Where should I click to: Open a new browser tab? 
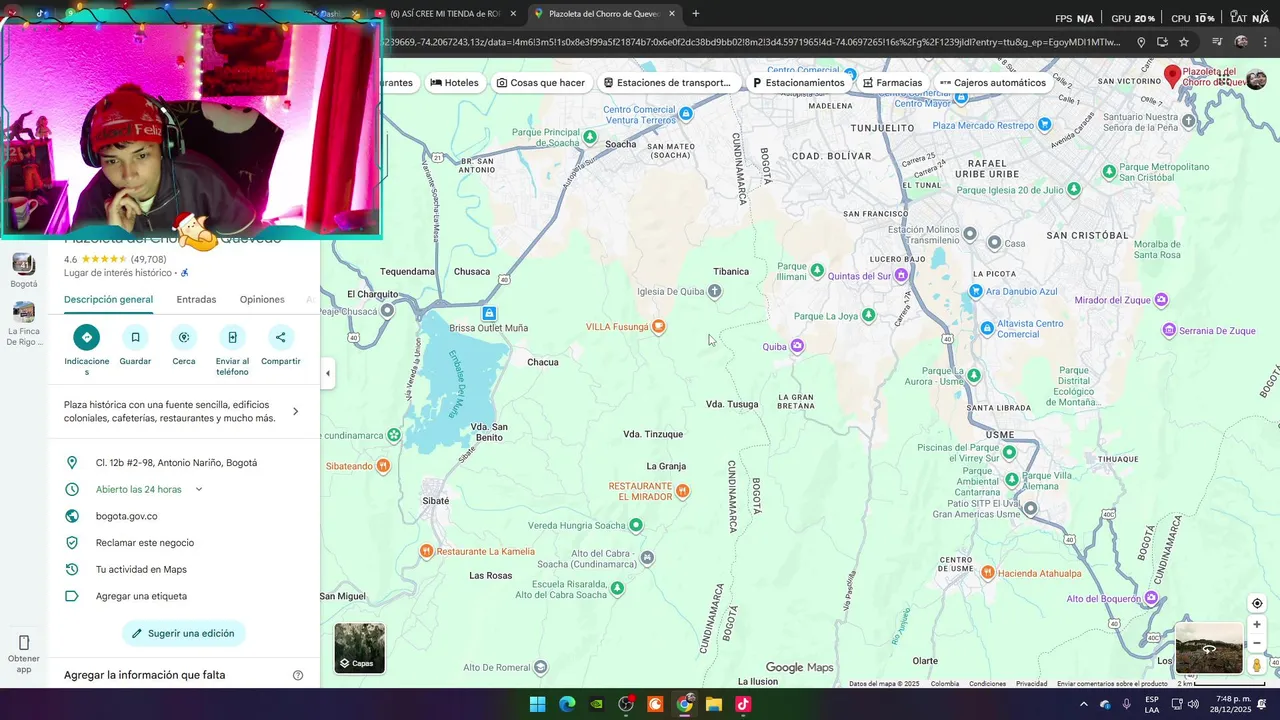pyautogui.click(x=696, y=14)
